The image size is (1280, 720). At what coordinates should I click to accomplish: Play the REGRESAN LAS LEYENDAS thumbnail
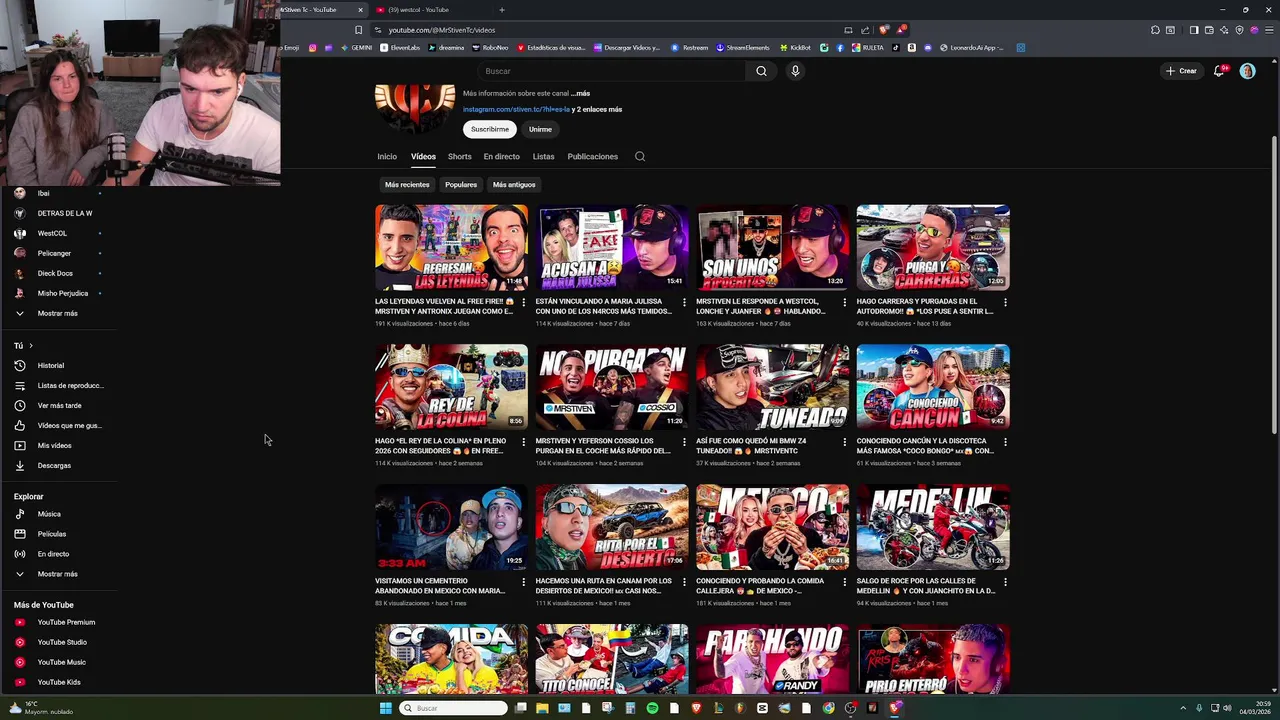coord(451,247)
